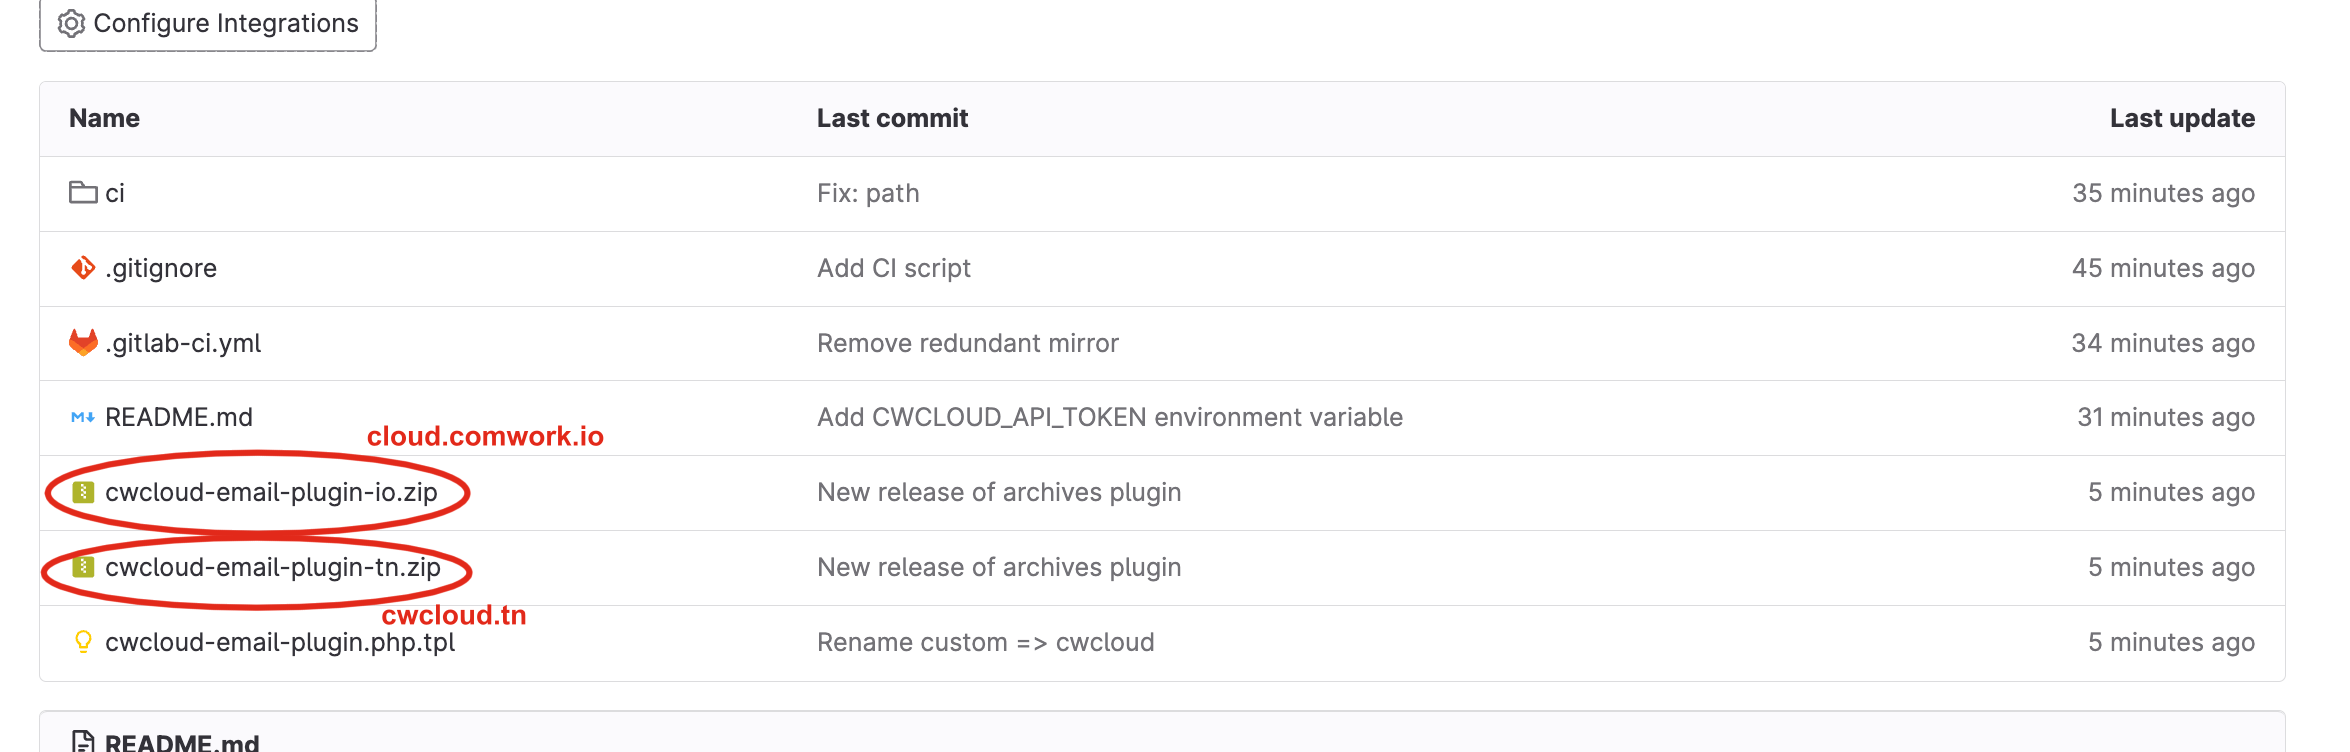
Task: View the 'Fix: path' commit
Action: [868, 193]
